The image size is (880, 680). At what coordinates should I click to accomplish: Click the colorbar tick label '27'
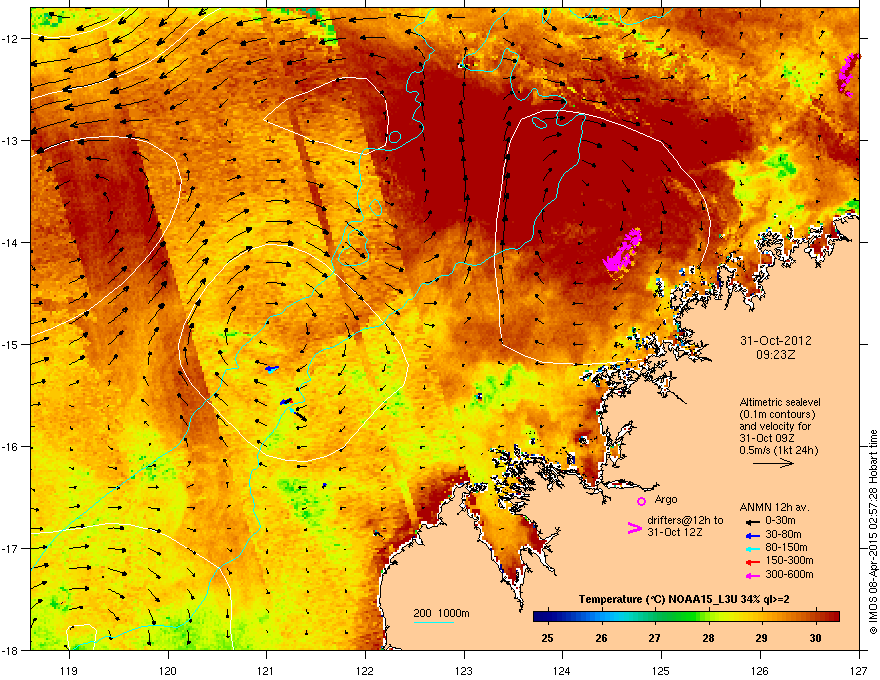click(654, 638)
